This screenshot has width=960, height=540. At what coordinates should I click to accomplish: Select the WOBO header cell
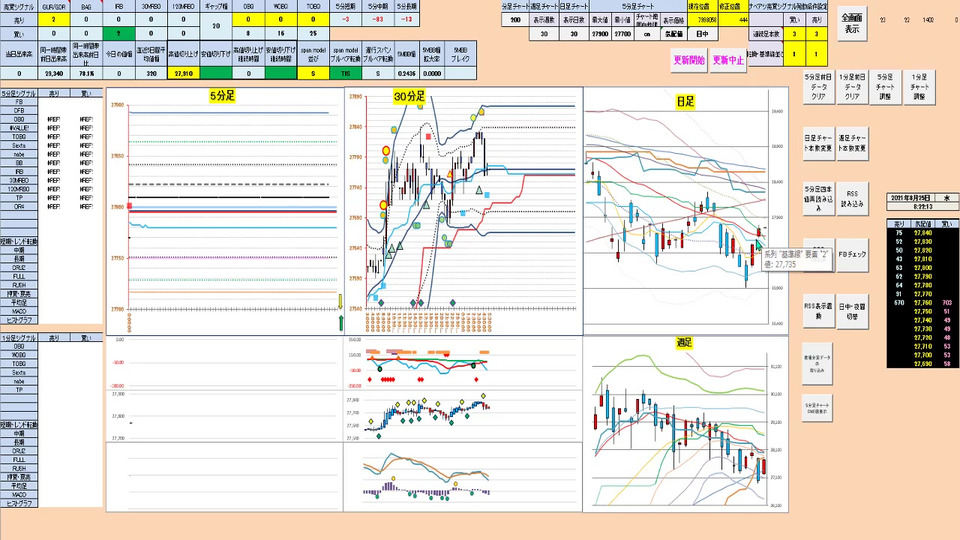pyautogui.click(x=280, y=6)
